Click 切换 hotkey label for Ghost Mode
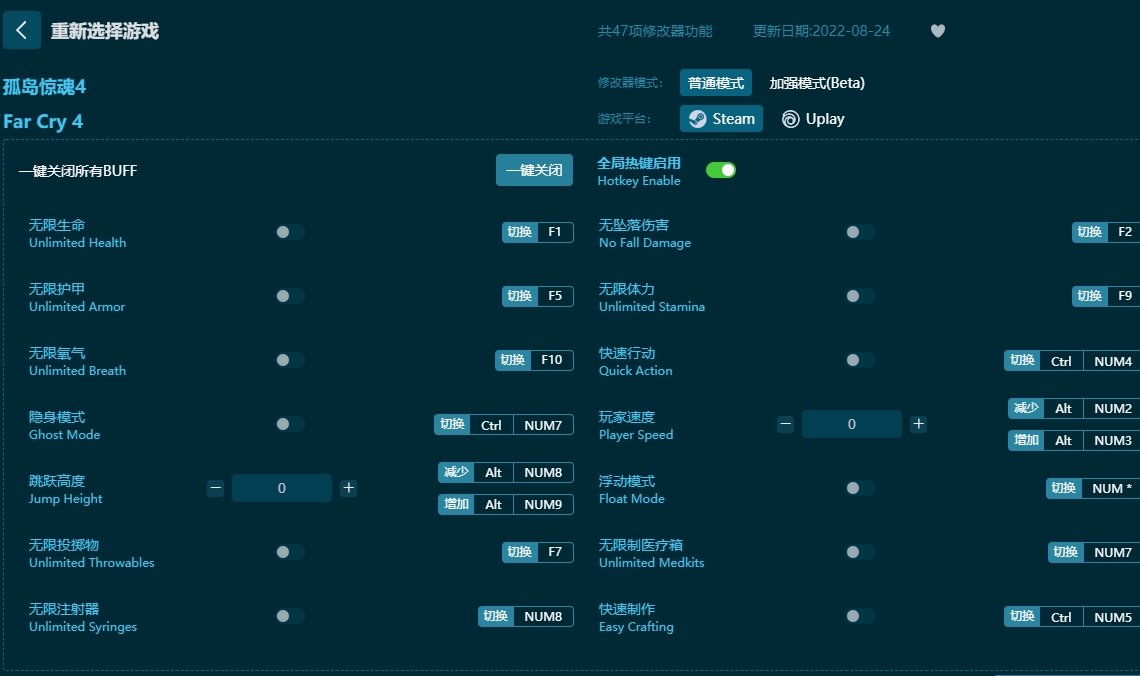Image resolution: width=1140 pixels, height=676 pixels. pos(452,424)
